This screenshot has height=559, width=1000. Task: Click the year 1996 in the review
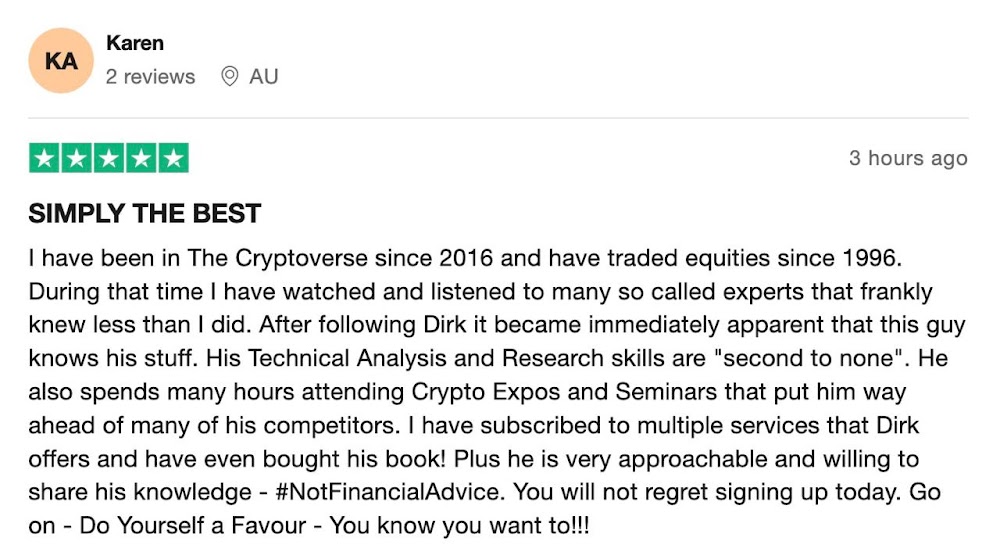pos(875,258)
